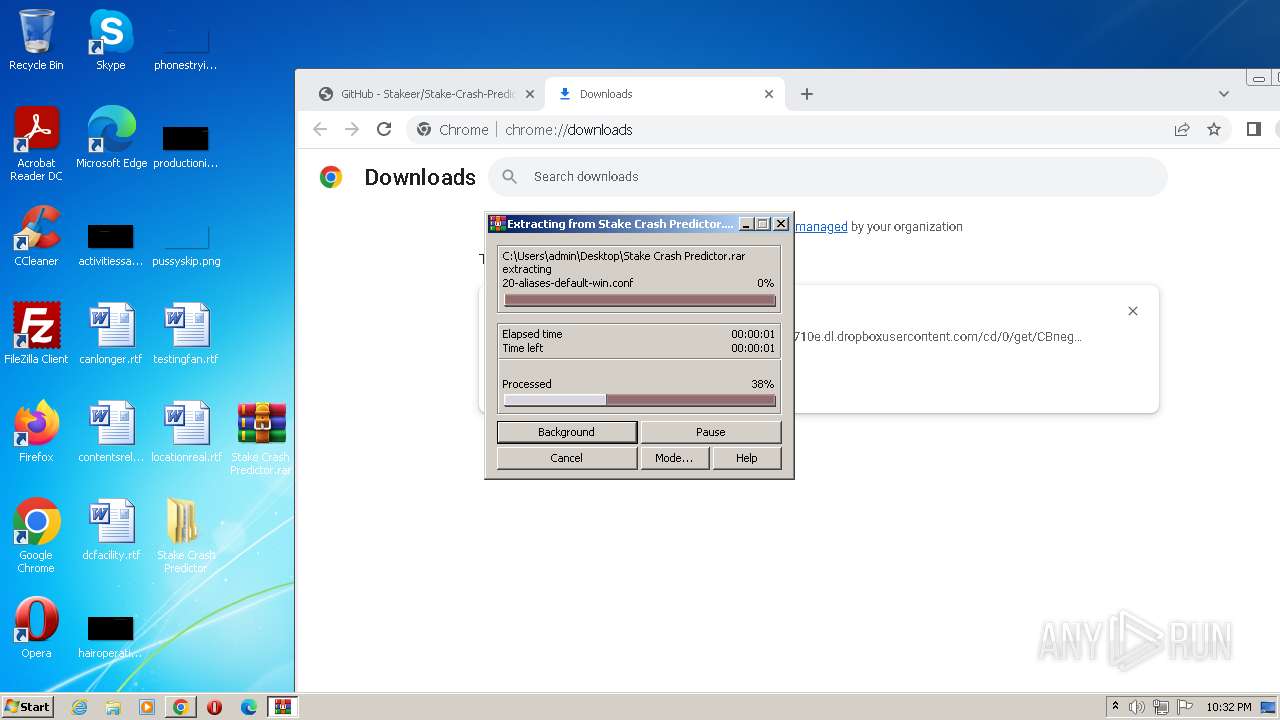This screenshot has width=1280, height=720.
Task: Select Stake Crash Predictor.rar archive icon
Action: click(261, 438)
